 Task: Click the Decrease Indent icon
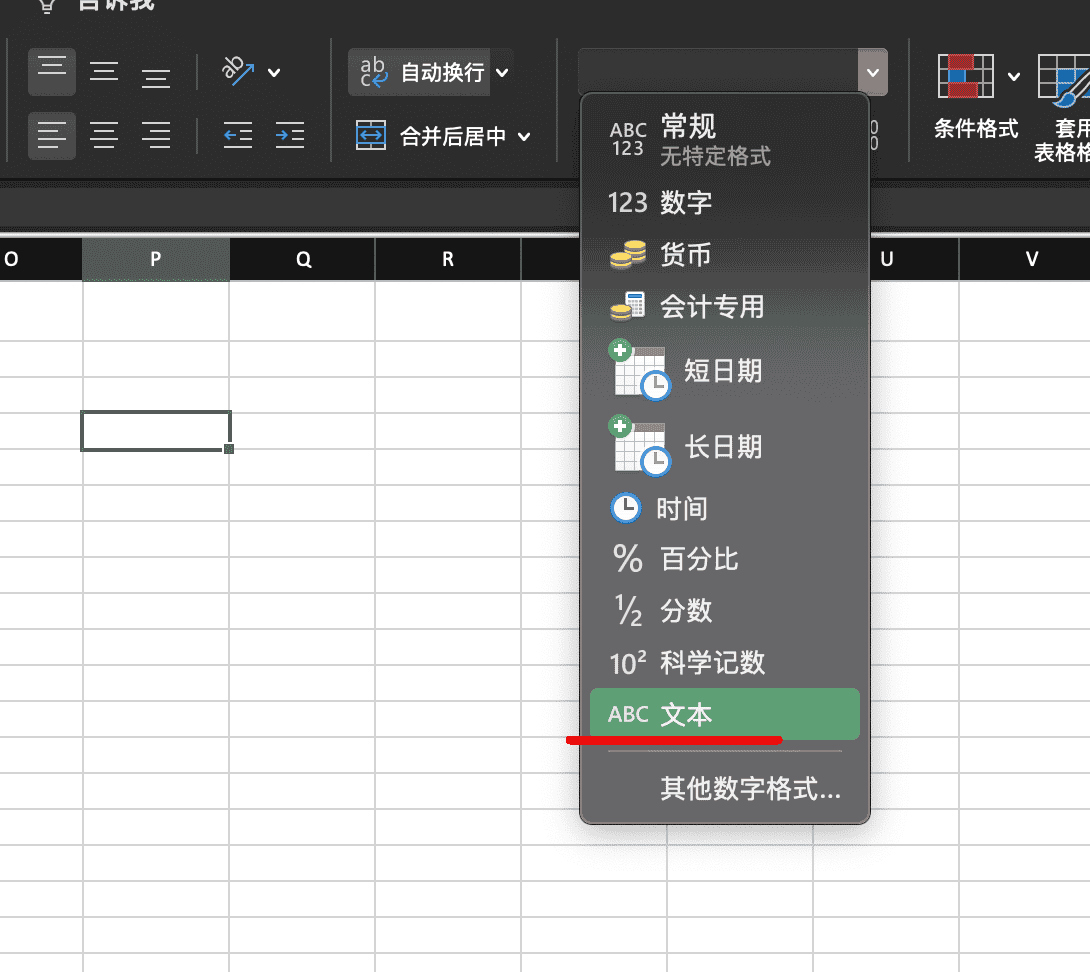coord(238,135)
